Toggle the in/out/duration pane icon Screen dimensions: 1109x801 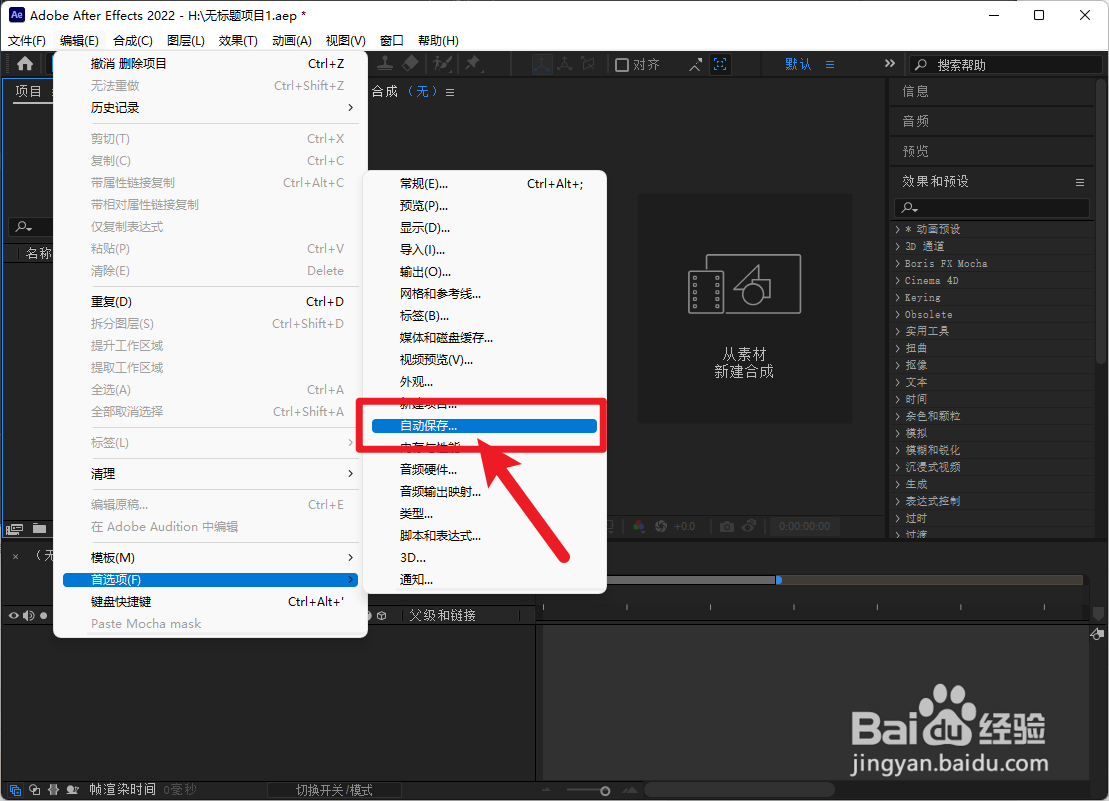pyautogui.click(x=53, y=790)
